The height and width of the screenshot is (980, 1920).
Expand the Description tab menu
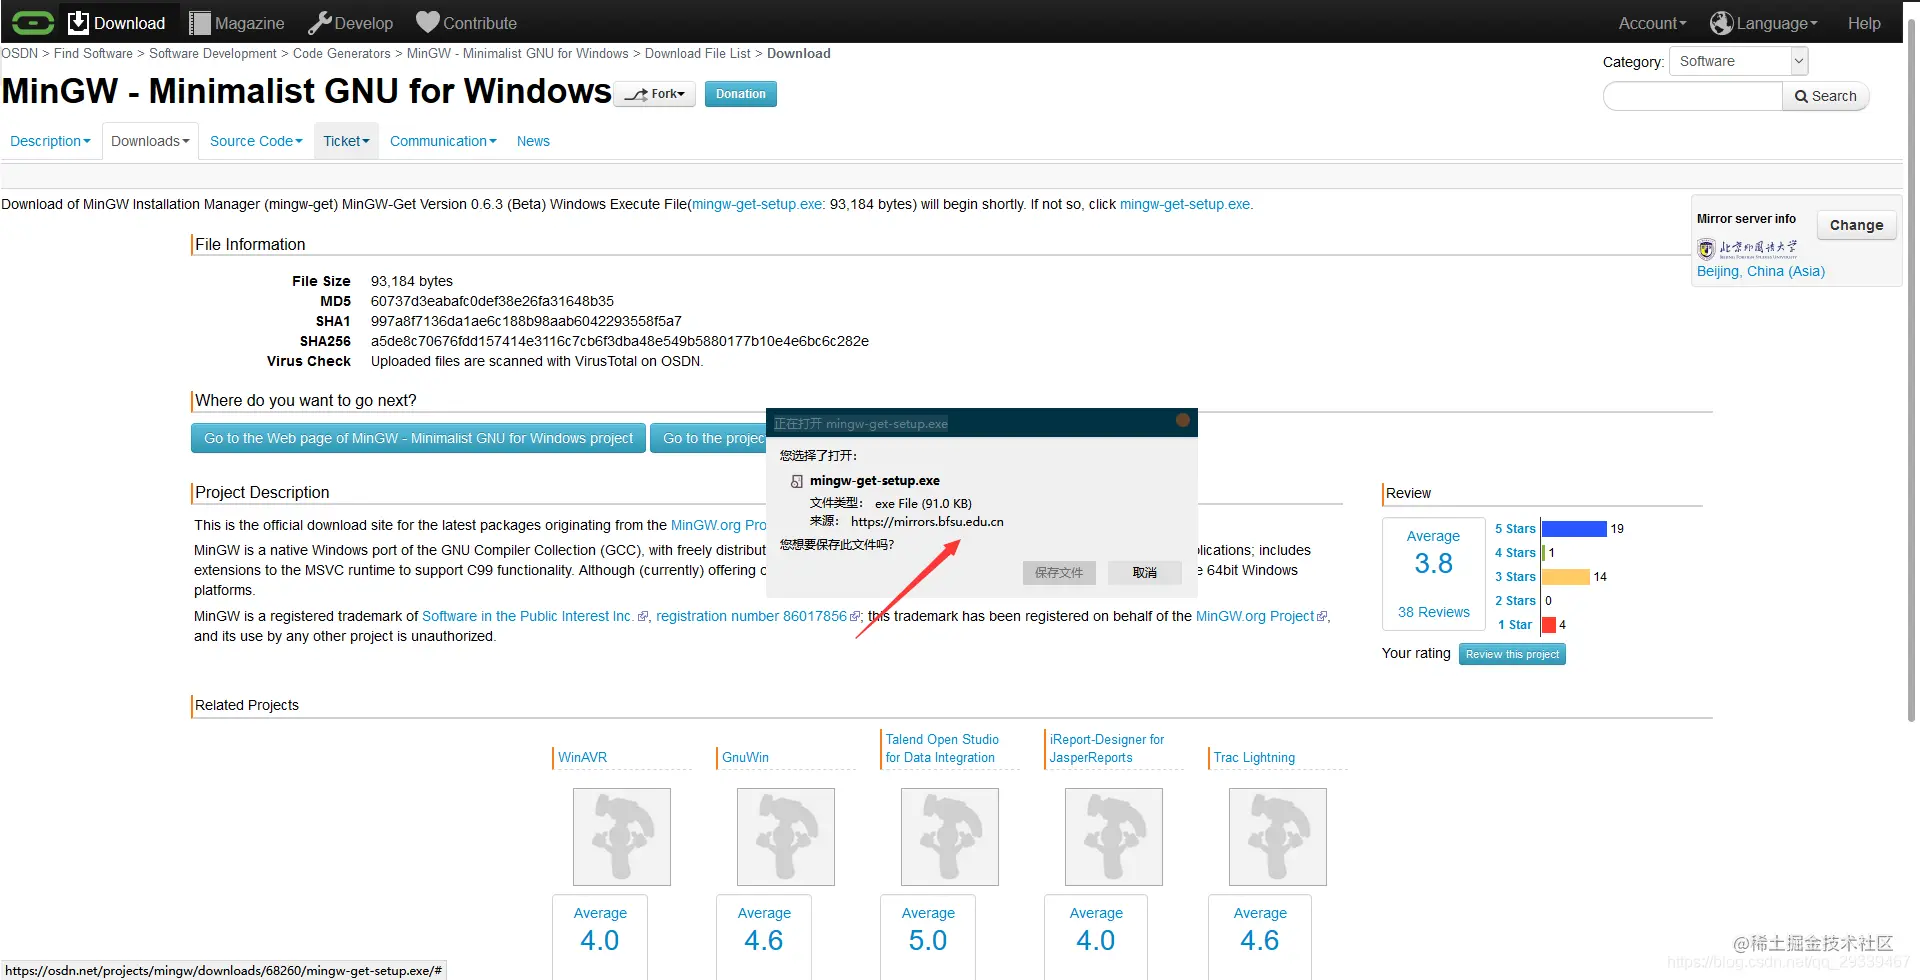click(50, 141)
